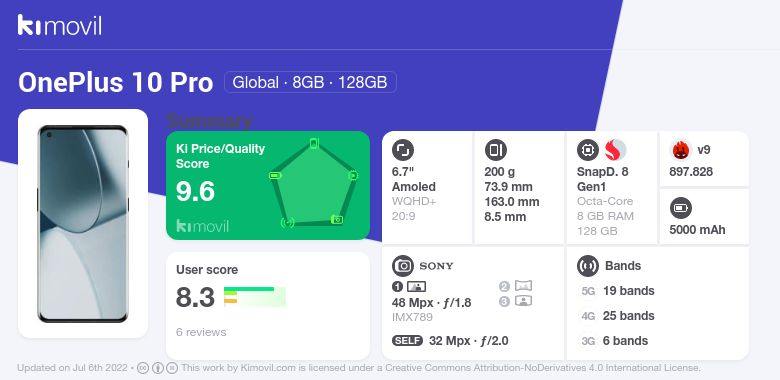The width and height of the screenshot is (780, 380).
Task: Click the Kimovil logo in the header
Action: click(x=60, y=25)
